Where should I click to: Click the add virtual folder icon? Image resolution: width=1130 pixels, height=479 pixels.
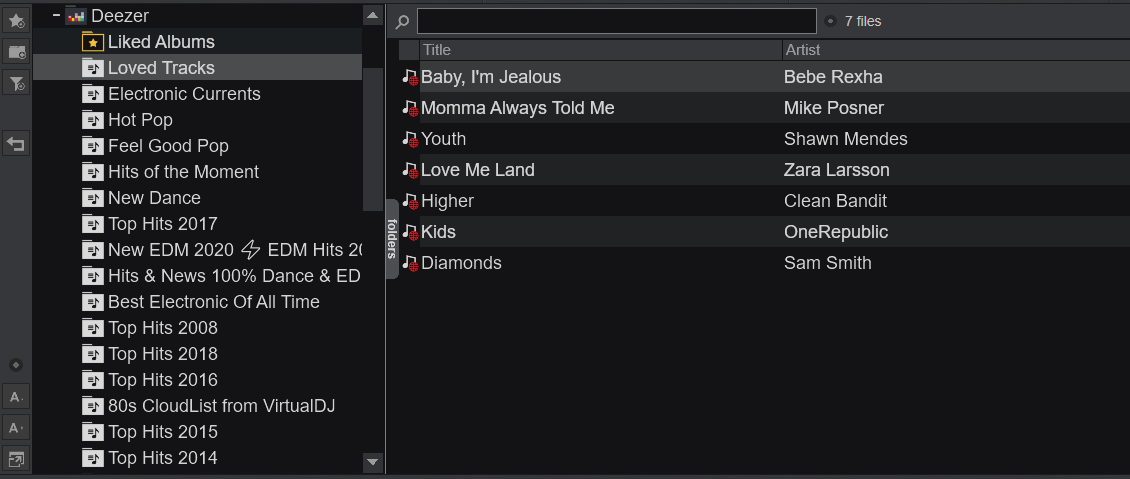pyautogui.click(x=16, y=51)
